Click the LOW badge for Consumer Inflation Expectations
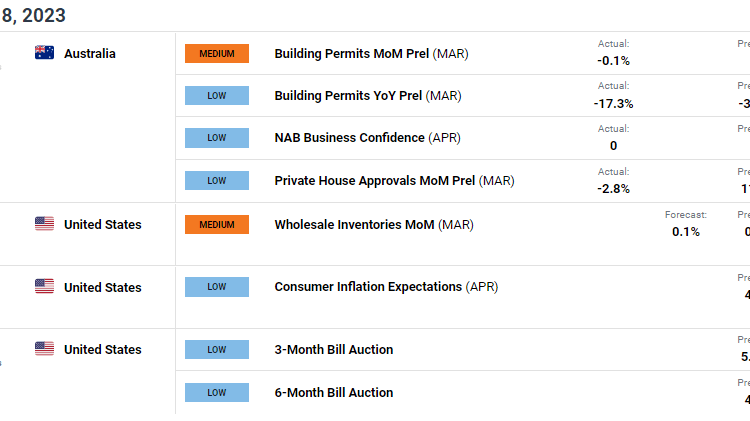The height and width of the screenshot is (421, 750). [x=217, y=287]
